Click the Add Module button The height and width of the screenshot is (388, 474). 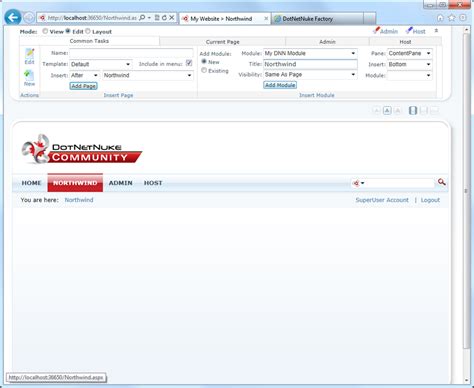click(280, 85)
